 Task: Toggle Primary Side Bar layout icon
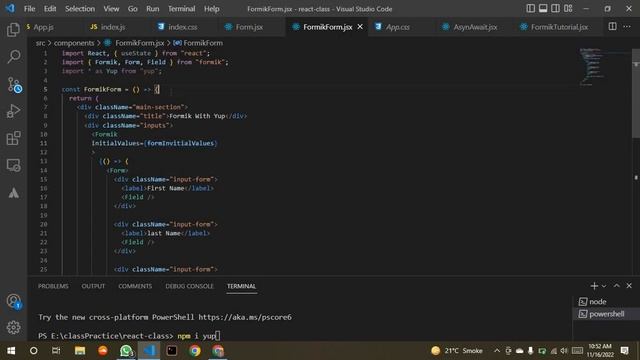(x=530, y=9)
